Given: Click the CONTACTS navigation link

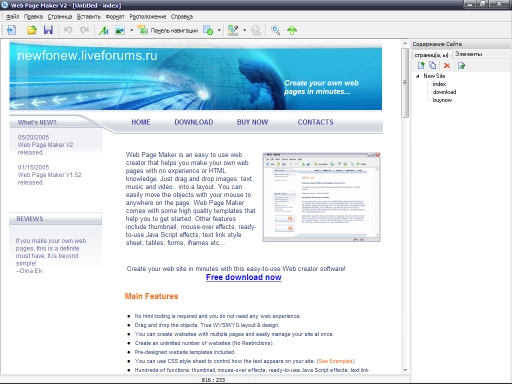Looking at the screenshot, I should 315,122.
